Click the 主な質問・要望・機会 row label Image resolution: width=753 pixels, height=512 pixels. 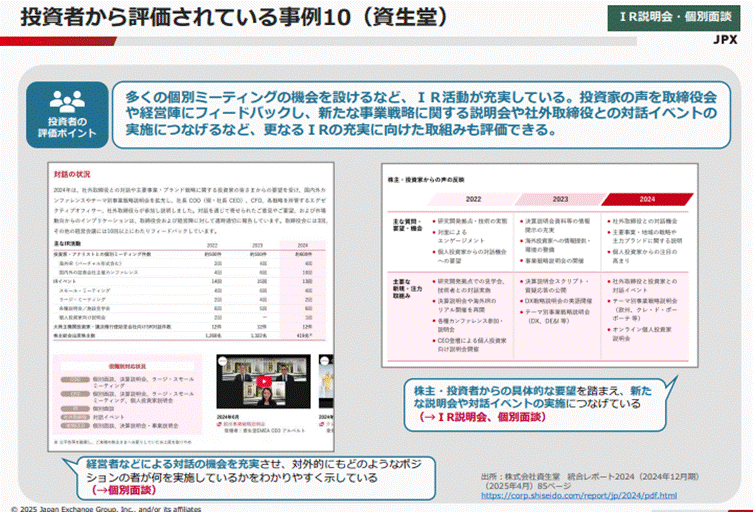(x=408, y=230)
